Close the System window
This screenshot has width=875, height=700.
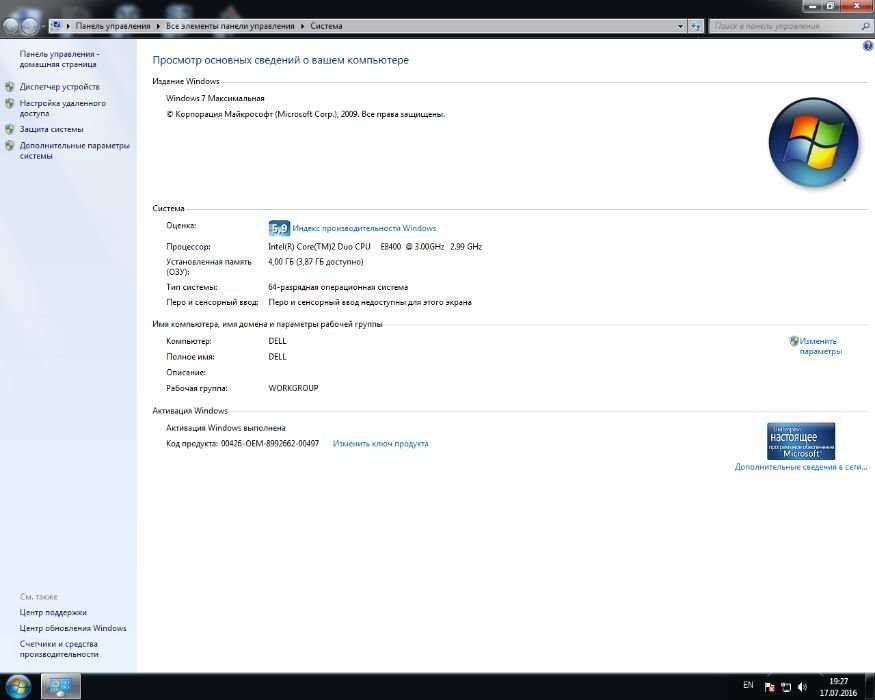[856, 6]
